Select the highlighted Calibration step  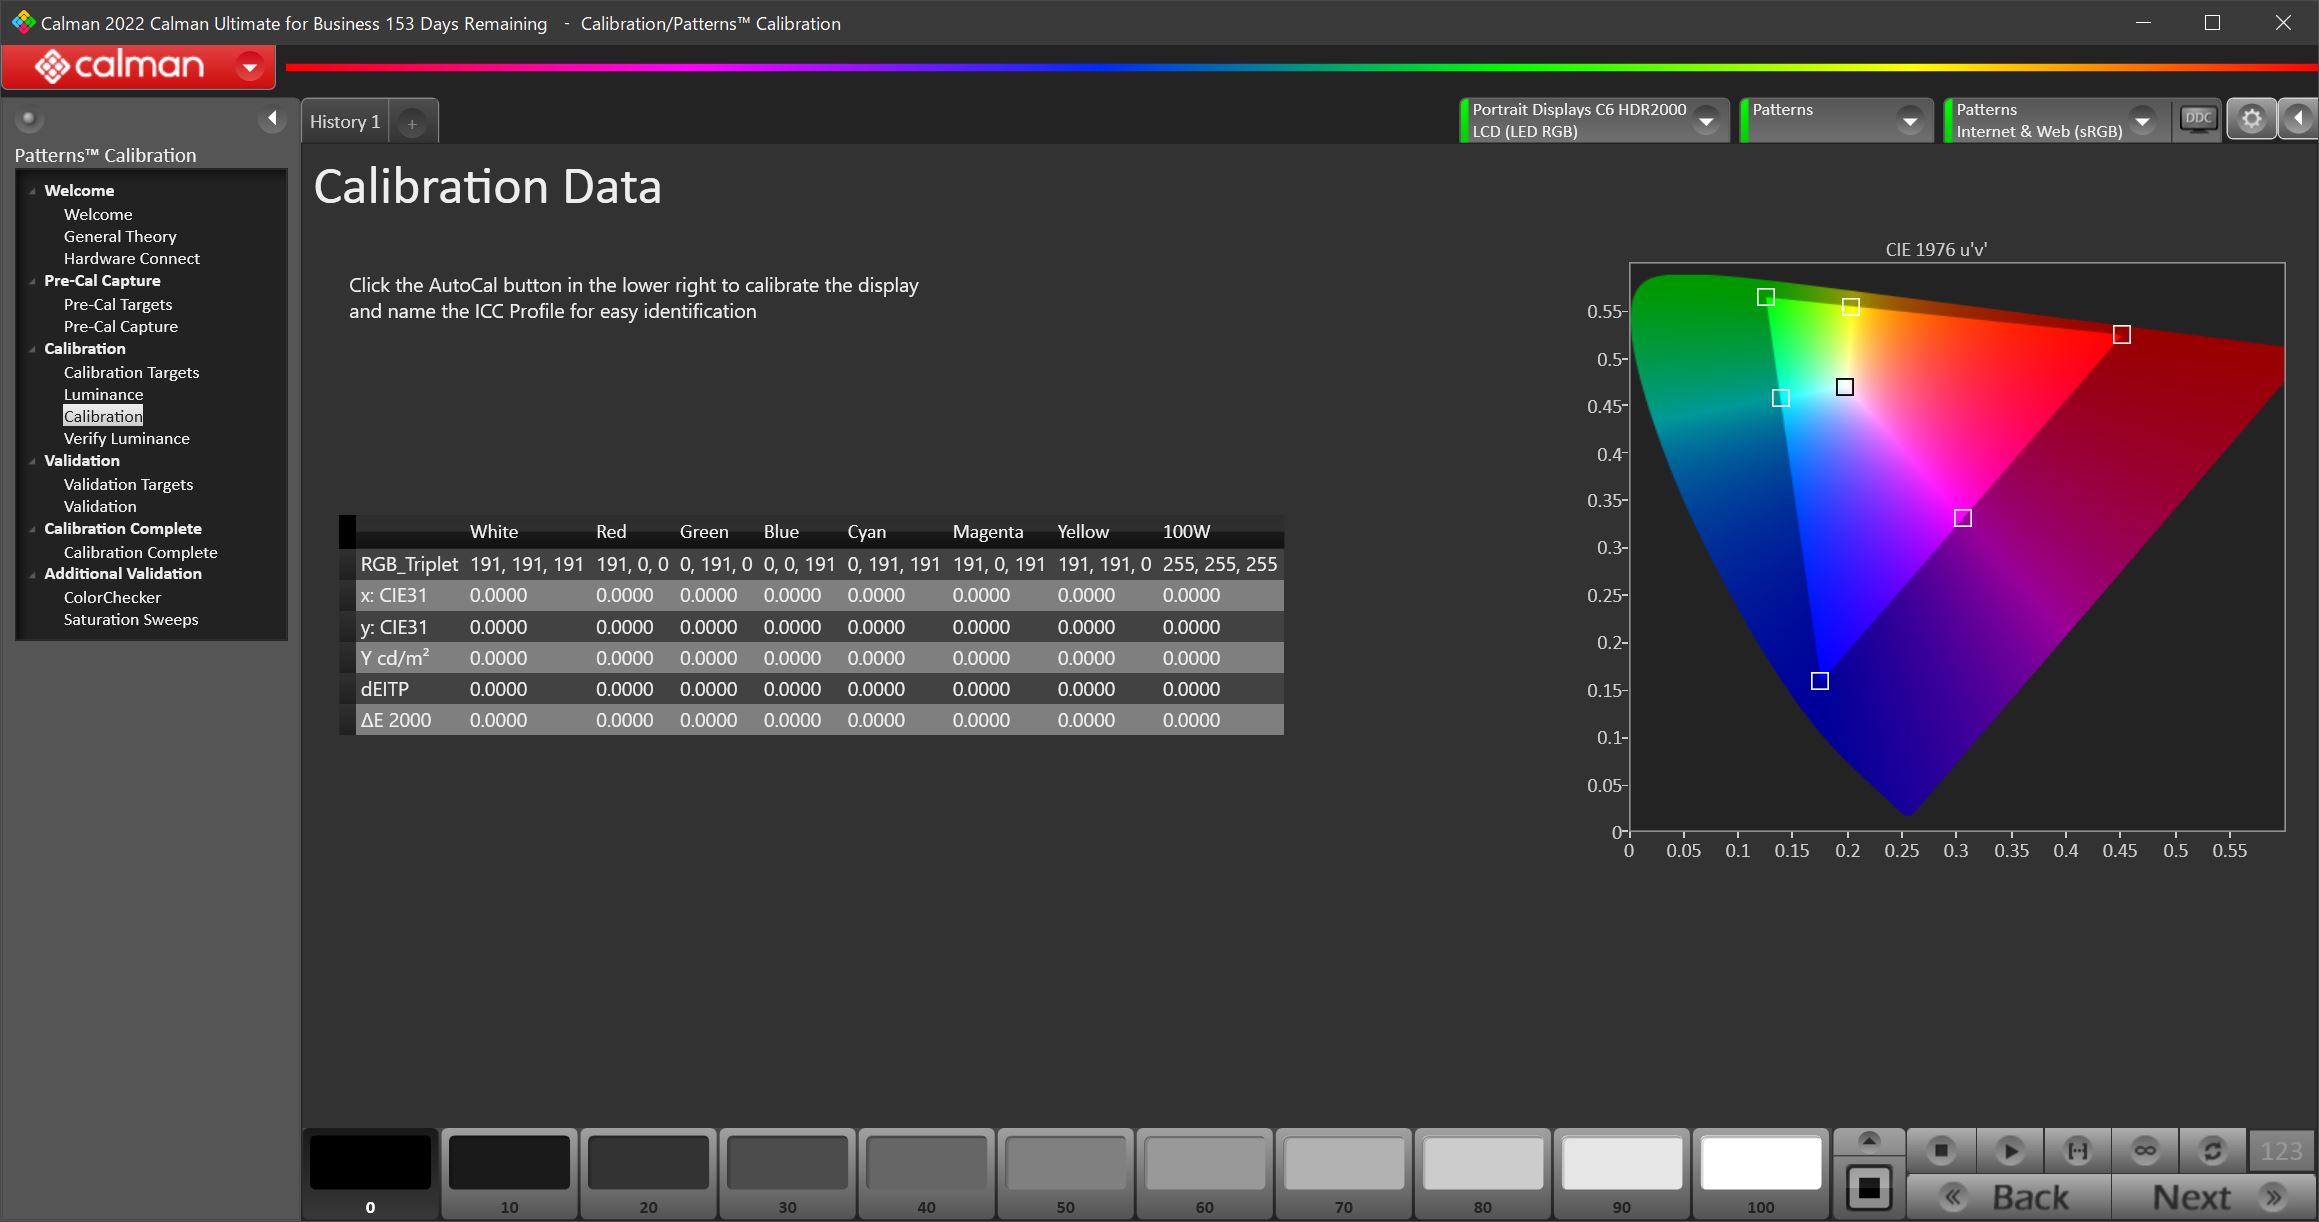103,416
